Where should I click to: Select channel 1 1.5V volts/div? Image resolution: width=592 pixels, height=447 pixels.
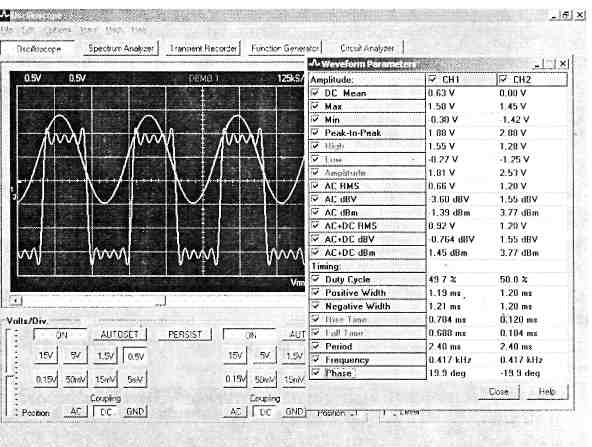click(x=105, y=356)
